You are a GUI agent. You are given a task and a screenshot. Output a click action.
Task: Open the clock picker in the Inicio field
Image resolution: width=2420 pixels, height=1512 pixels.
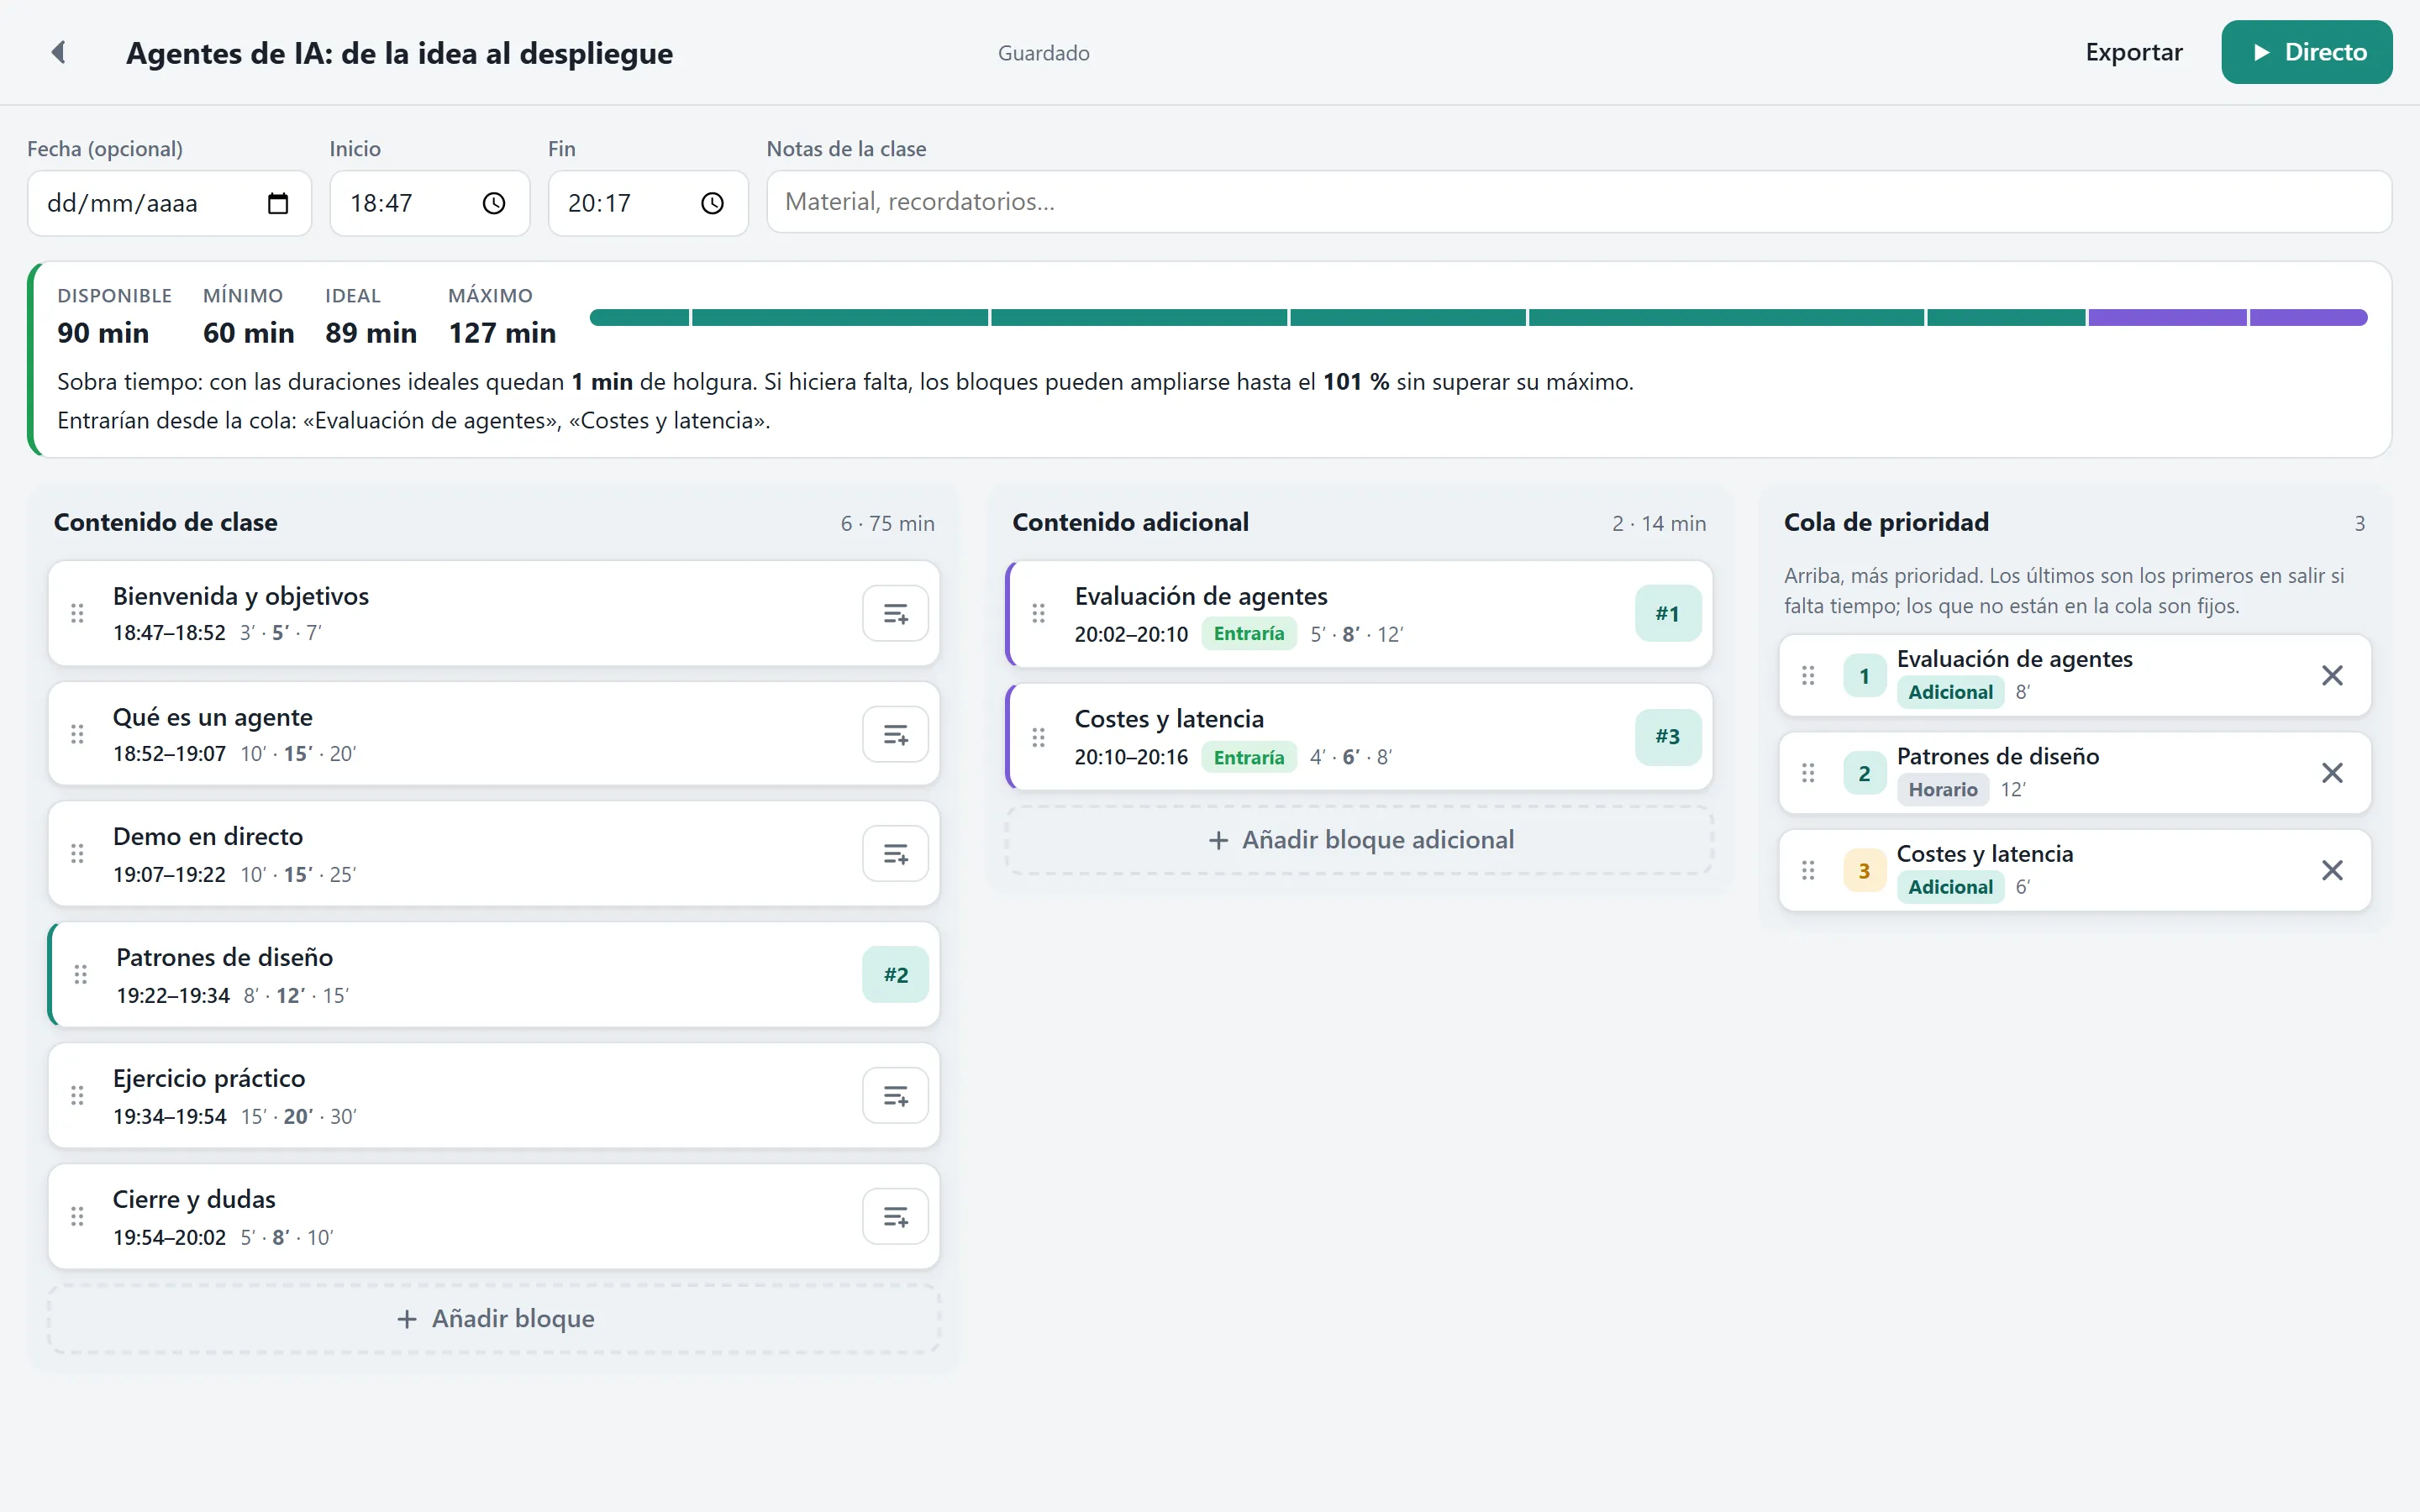coord(494,203)
